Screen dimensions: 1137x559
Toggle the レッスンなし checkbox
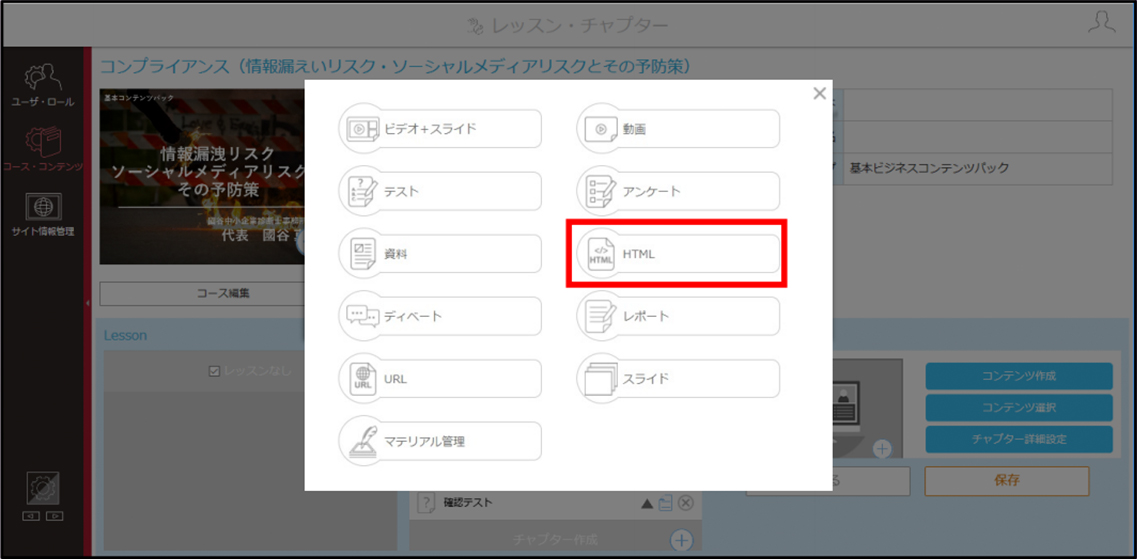(214, 371)
